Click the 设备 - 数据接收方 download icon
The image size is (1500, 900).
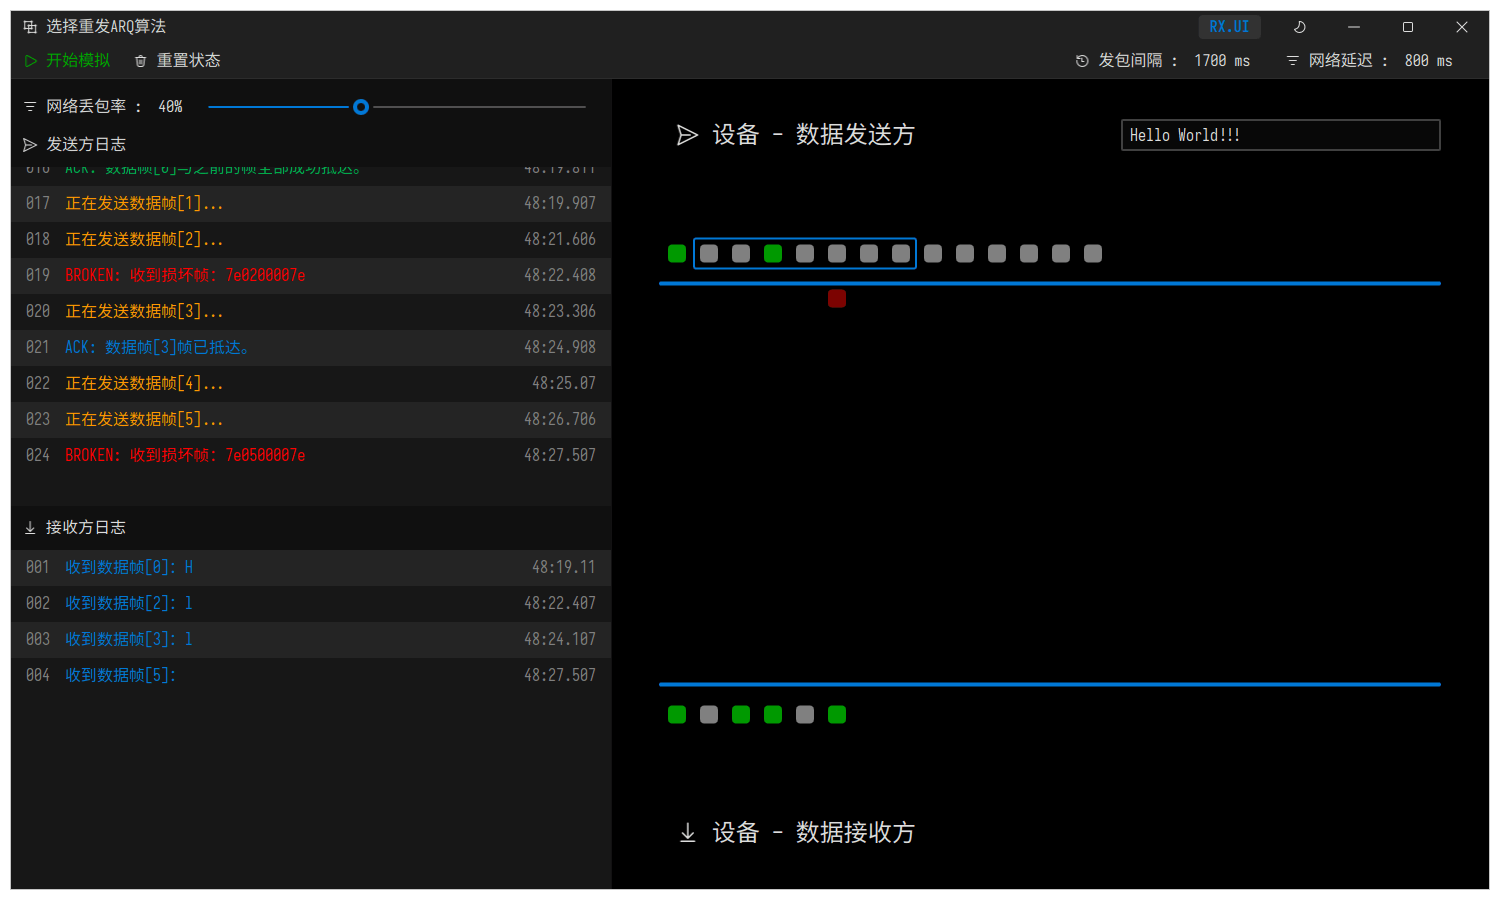pos(687,833)
